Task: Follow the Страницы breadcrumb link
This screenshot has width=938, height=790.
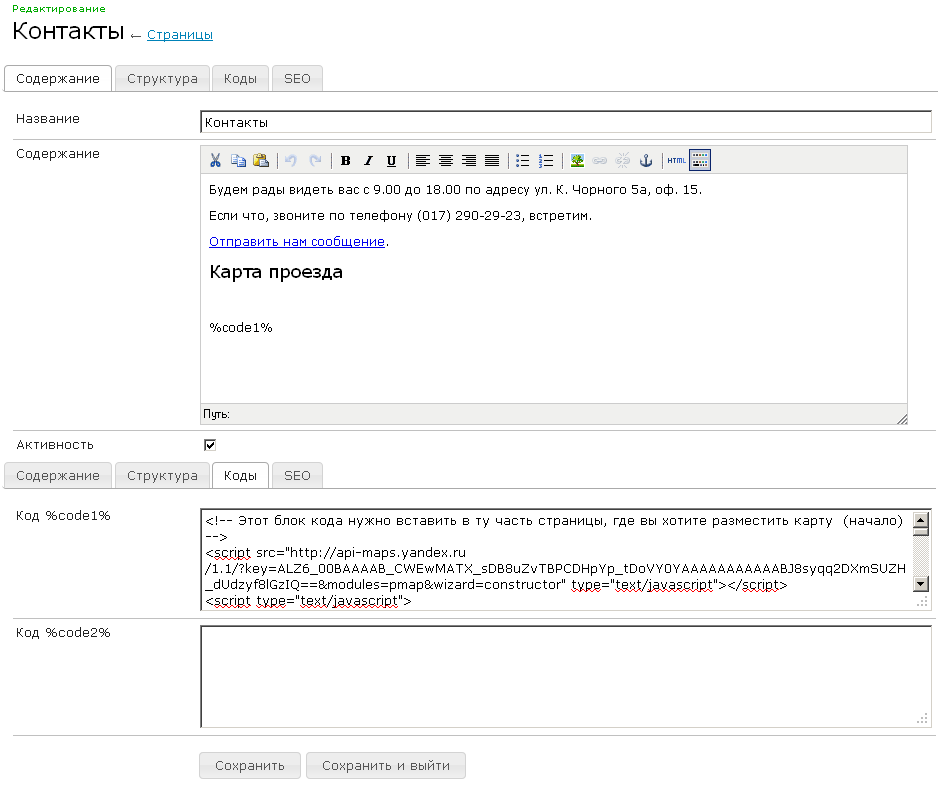Action: point(180,35)
